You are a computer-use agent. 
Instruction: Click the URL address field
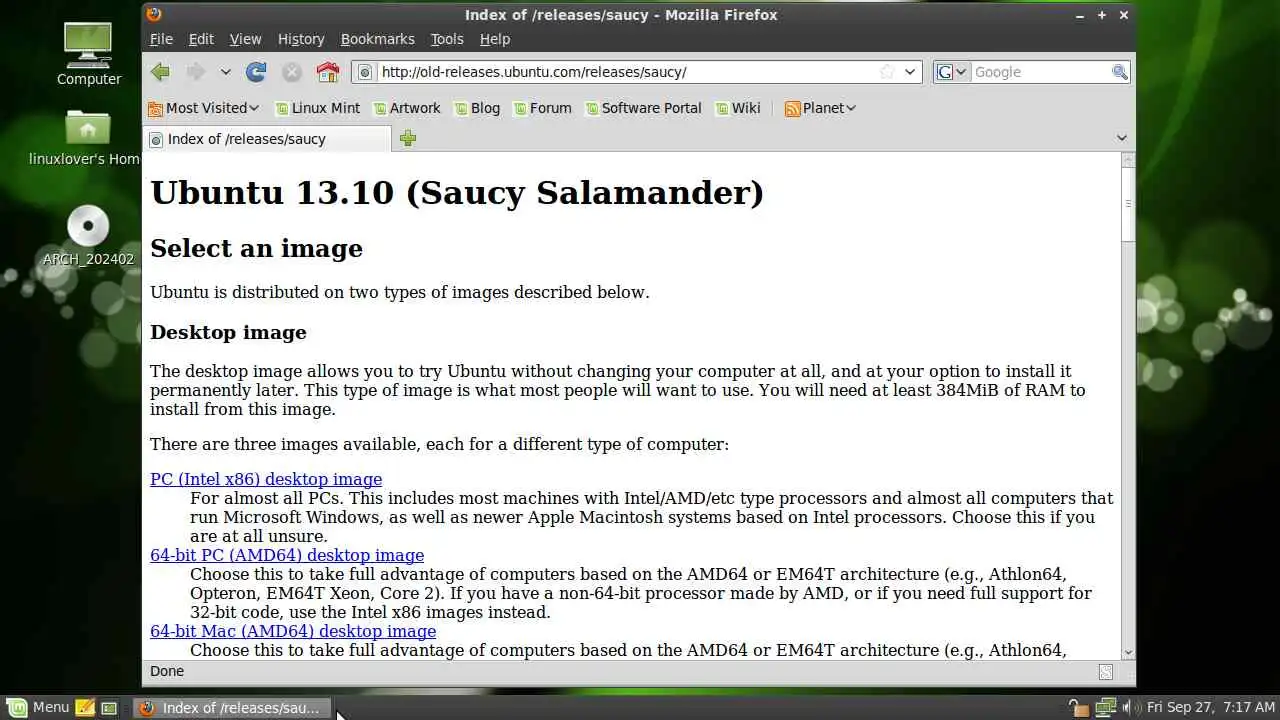tap(626, 72)
